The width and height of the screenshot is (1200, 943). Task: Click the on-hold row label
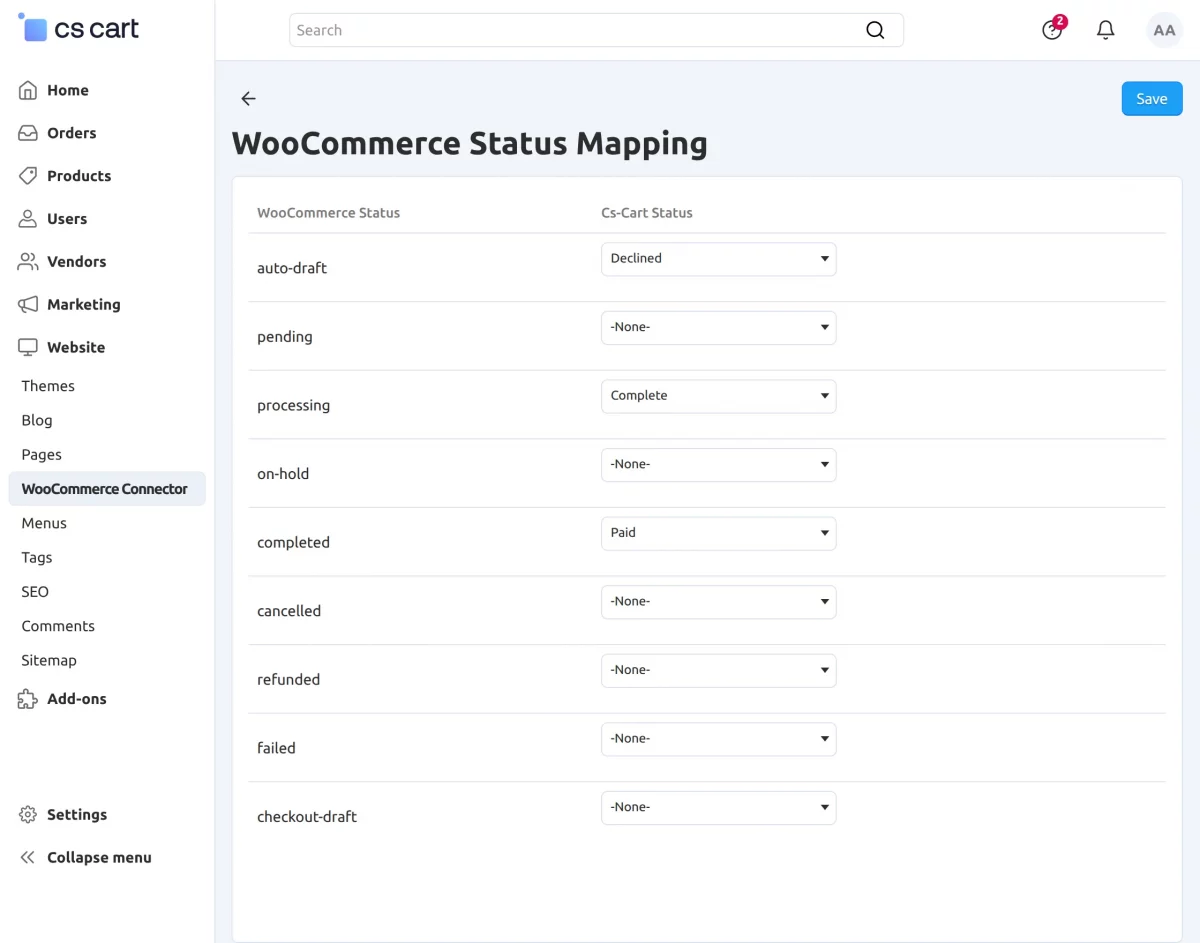tap(283, 474)
